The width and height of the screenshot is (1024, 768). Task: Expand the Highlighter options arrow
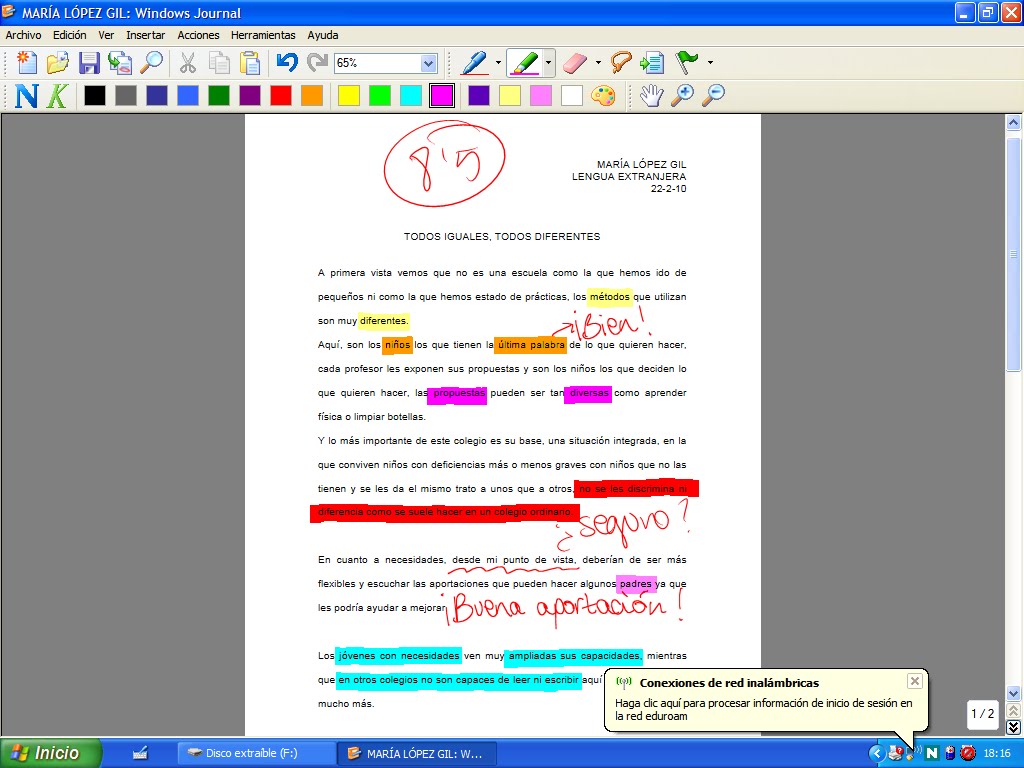coord(548,63)
